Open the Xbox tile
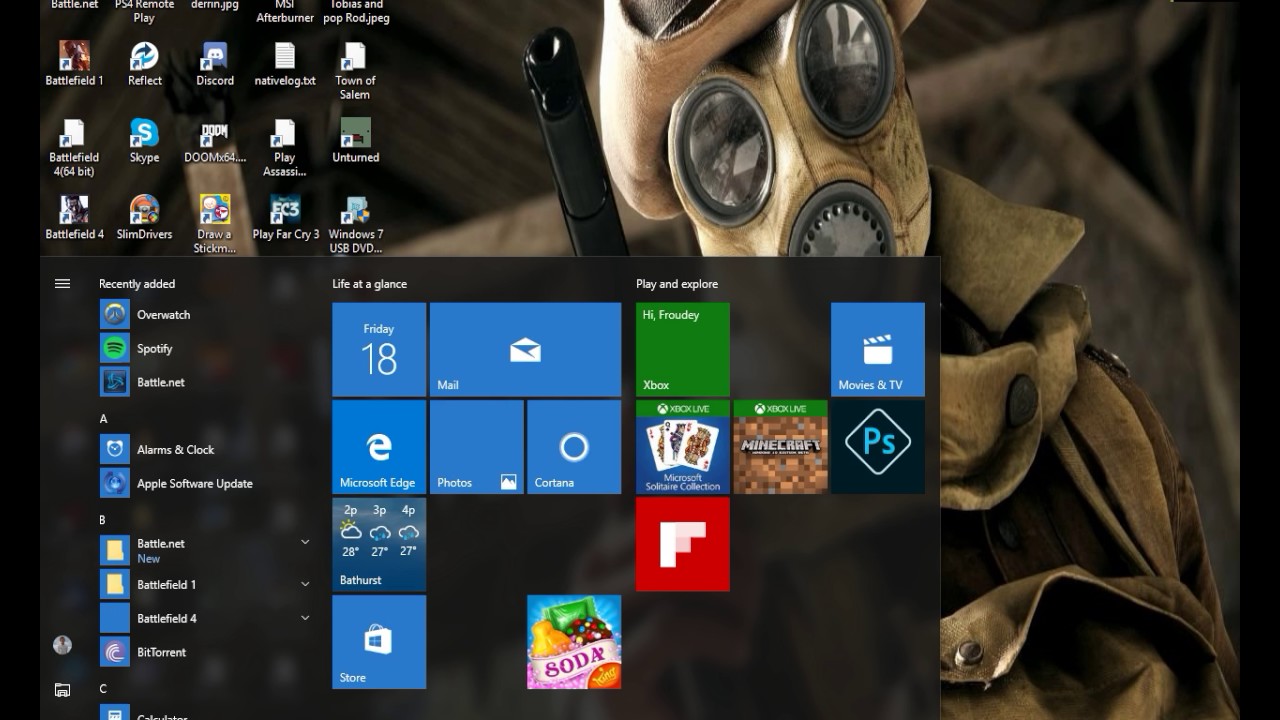The width and height of the screenshot is (1280, 720). pos(683,350)
